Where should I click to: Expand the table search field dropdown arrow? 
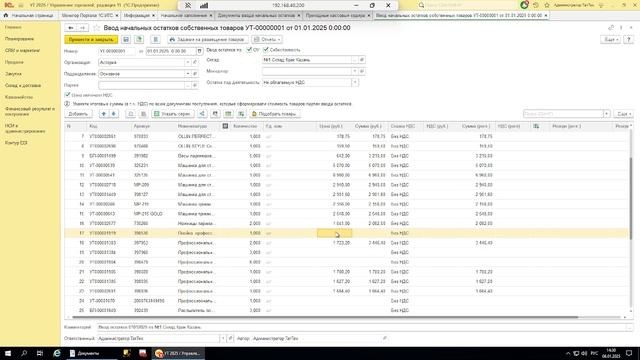point(607,114)
